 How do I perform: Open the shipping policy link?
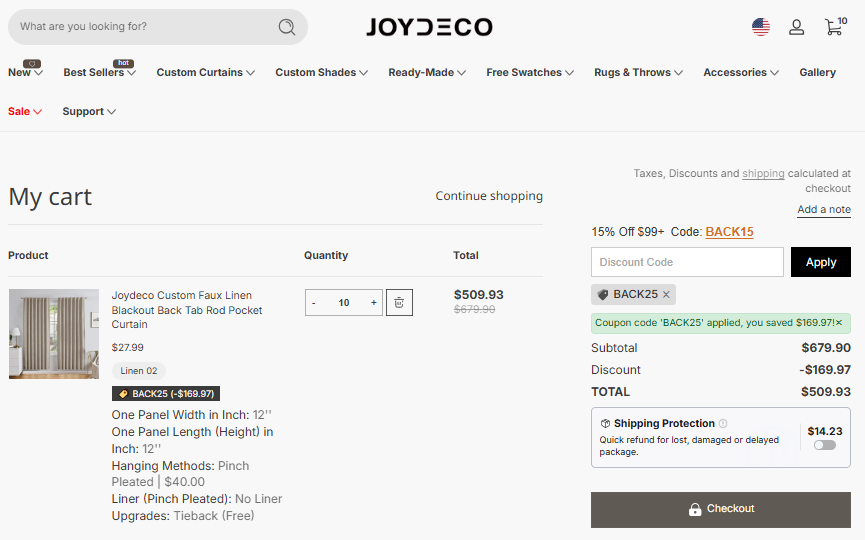coord(763,173)
